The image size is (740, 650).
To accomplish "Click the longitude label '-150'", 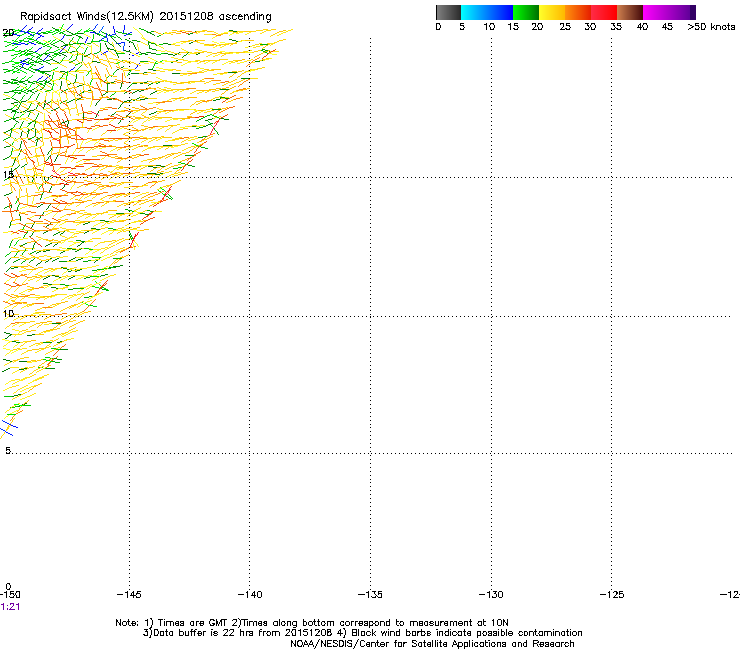I will (10, 594).
